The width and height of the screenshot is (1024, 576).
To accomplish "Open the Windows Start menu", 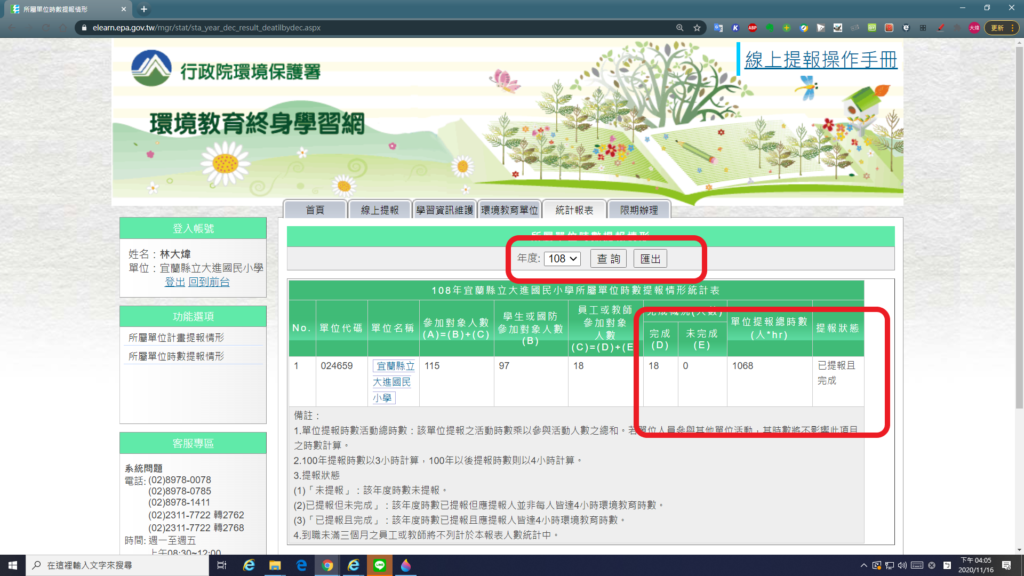I will (x=12, y=565).
